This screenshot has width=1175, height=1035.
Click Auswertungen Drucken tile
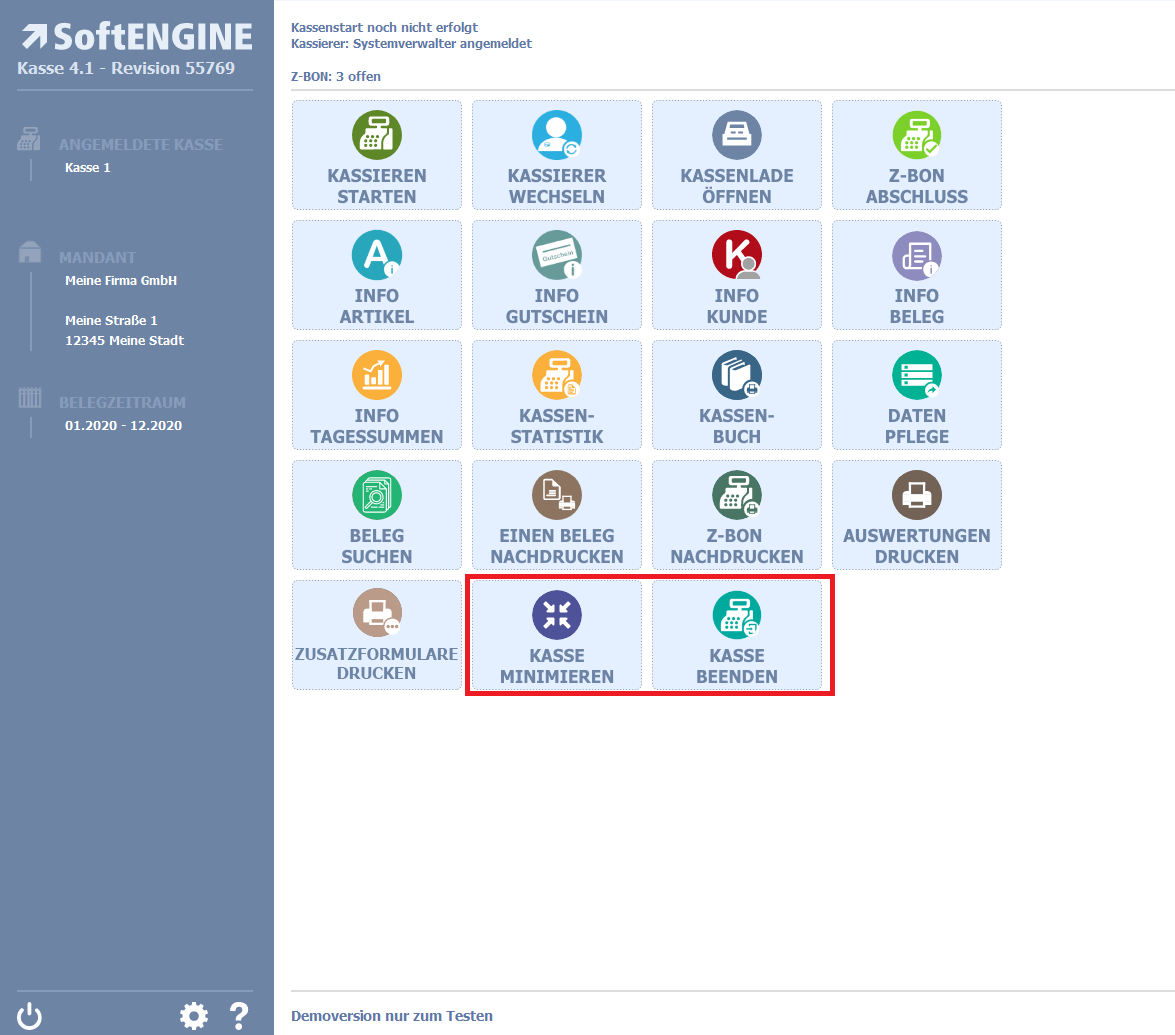point(917,515)
